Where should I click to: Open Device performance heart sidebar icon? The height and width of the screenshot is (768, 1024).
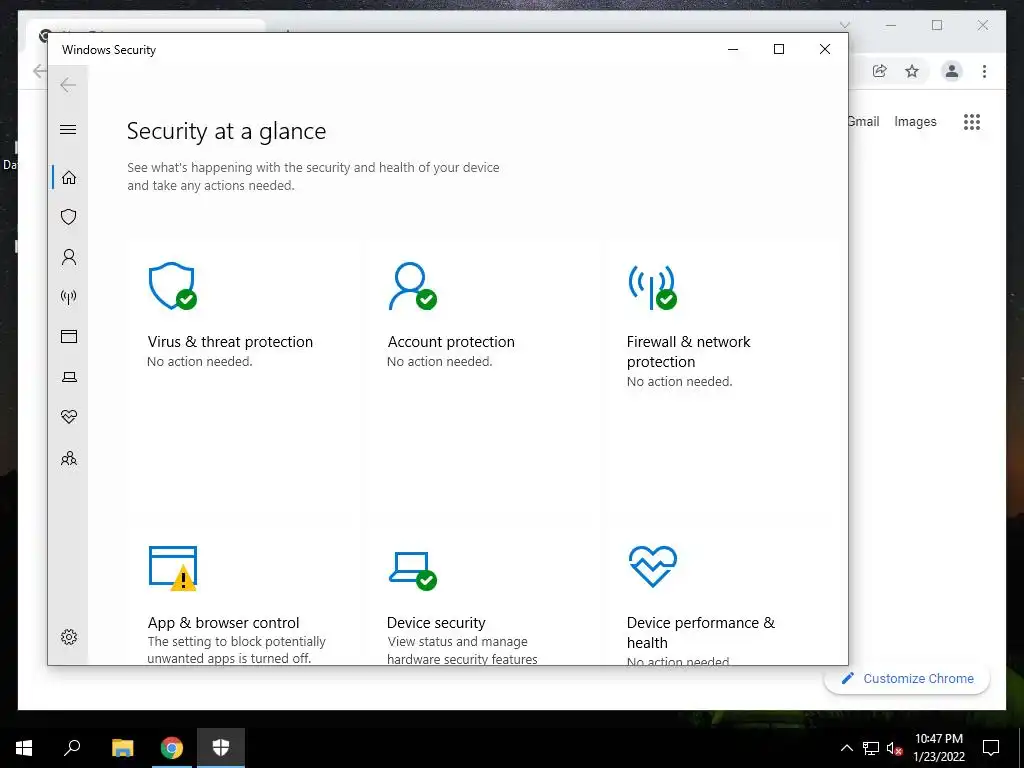point(69,417)
